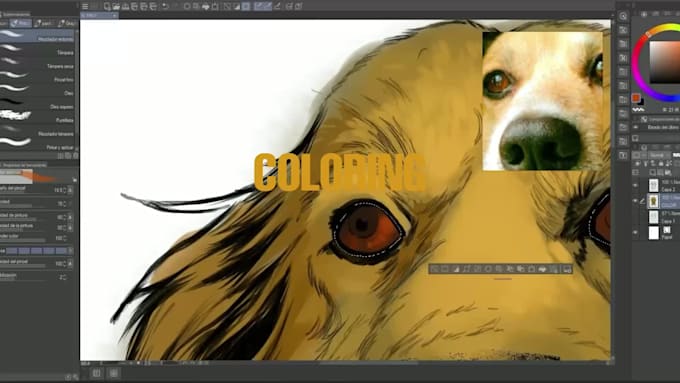Click the highlighted Show selection border icon
Viewport: 680px width, 383px height.
coord(246,6)
